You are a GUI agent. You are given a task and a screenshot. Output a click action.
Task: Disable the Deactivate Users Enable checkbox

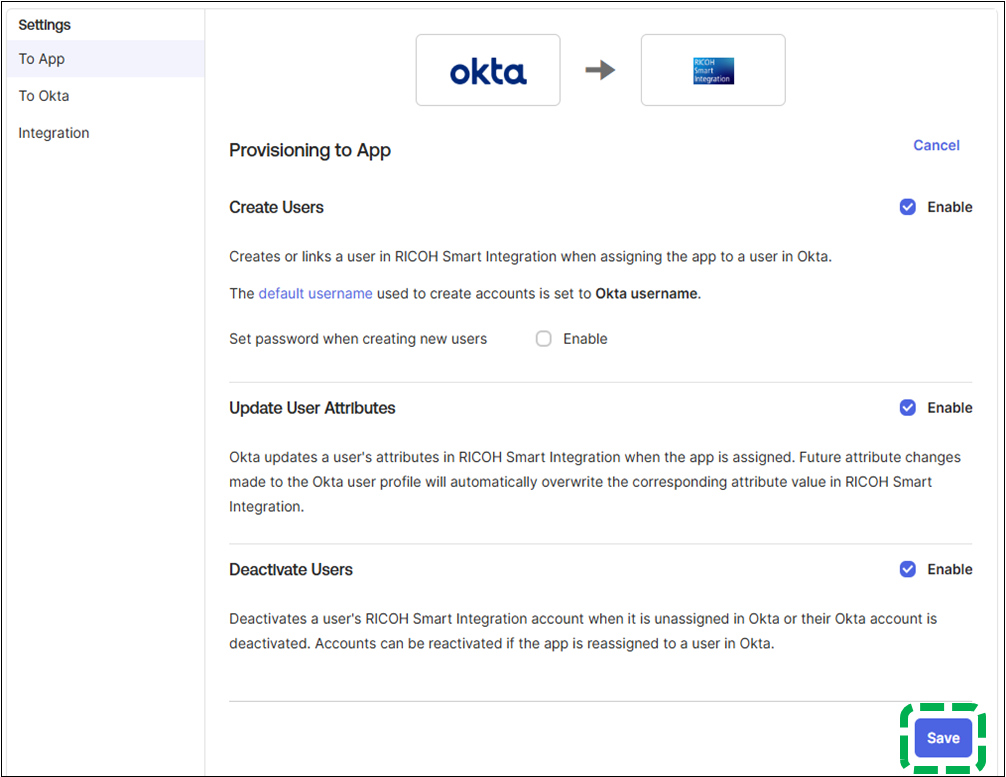(x=908, y=569)
